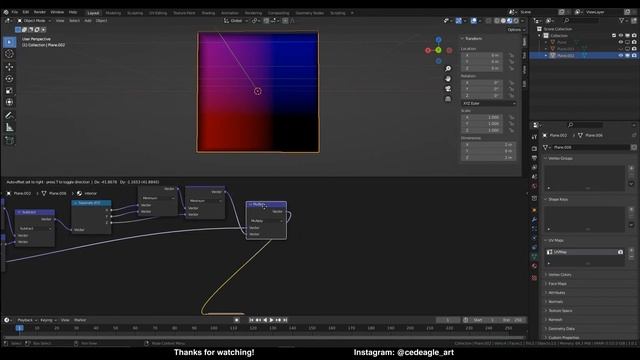Click the zoom magnifier viewport icon
The image size is (640, 360).
click(448, 69)
